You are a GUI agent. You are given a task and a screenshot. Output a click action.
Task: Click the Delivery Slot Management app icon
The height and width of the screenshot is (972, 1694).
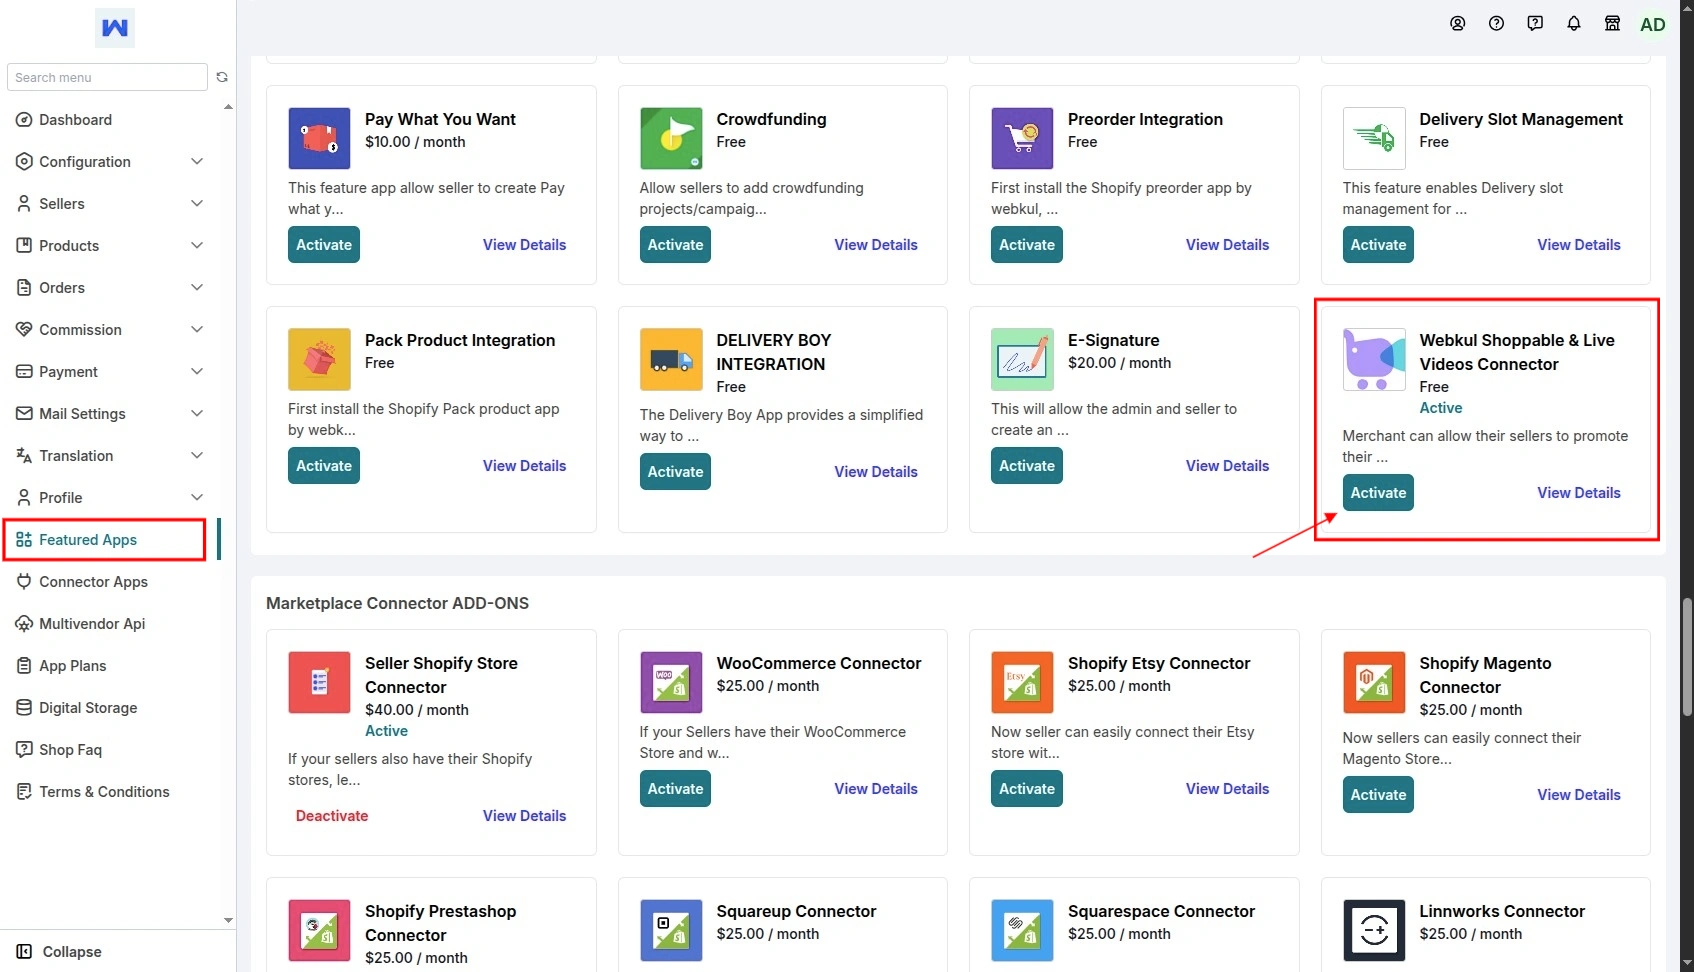tap(1374, 139)
